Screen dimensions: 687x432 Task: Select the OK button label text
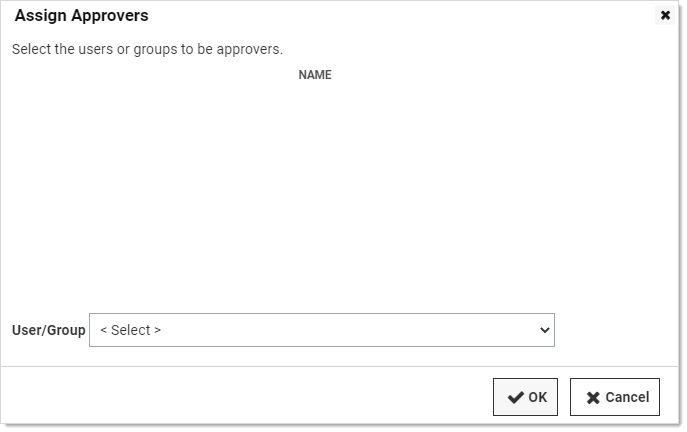[537, 397]
